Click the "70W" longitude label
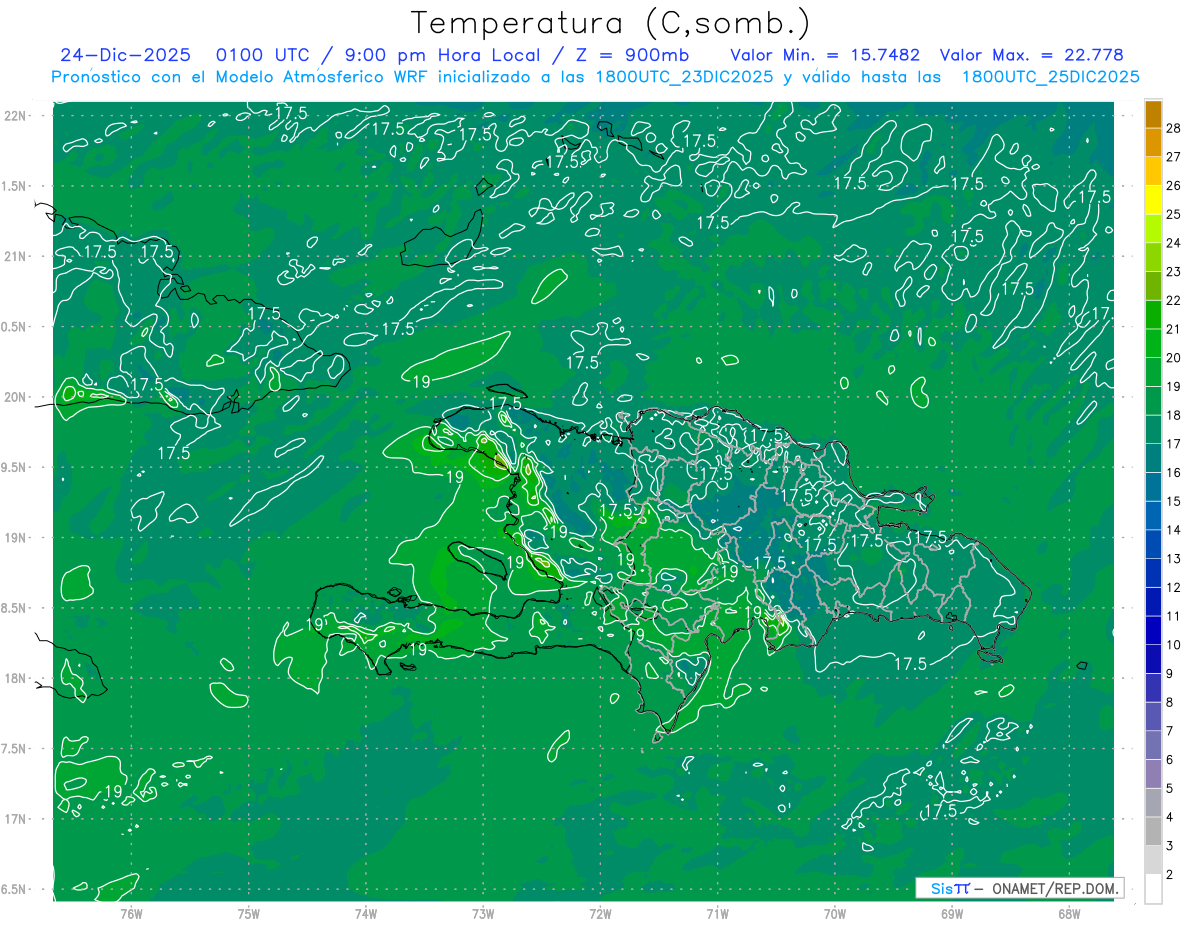This screenshot has width=1200, height=927. pyautogui.click(x=835, y=913)
